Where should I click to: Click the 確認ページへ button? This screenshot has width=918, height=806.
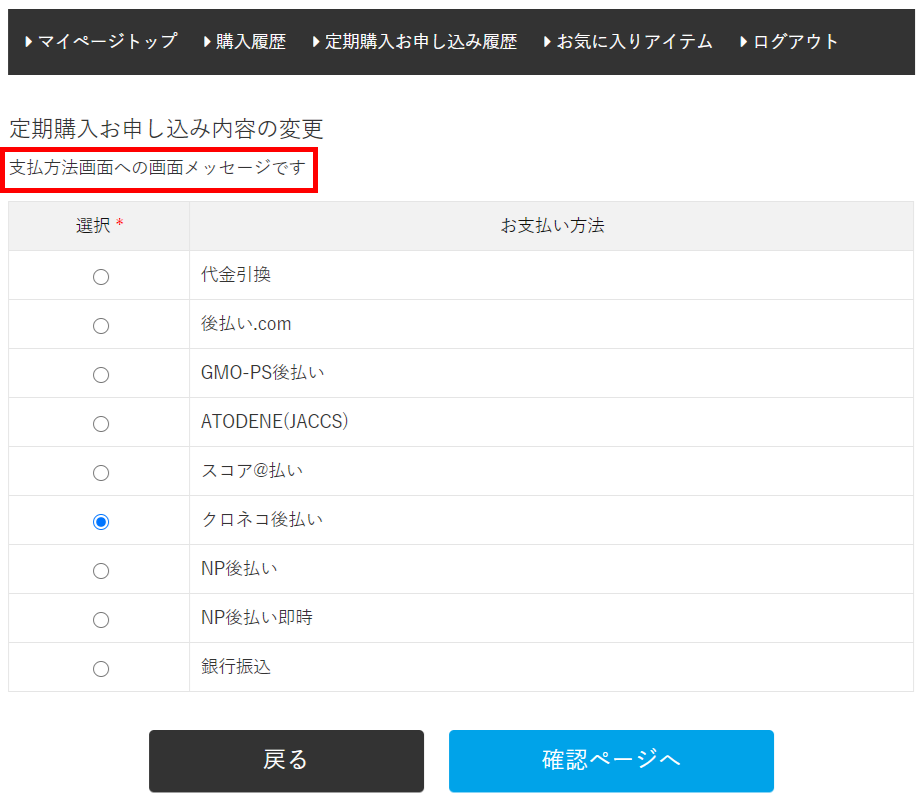click(611, 760)
